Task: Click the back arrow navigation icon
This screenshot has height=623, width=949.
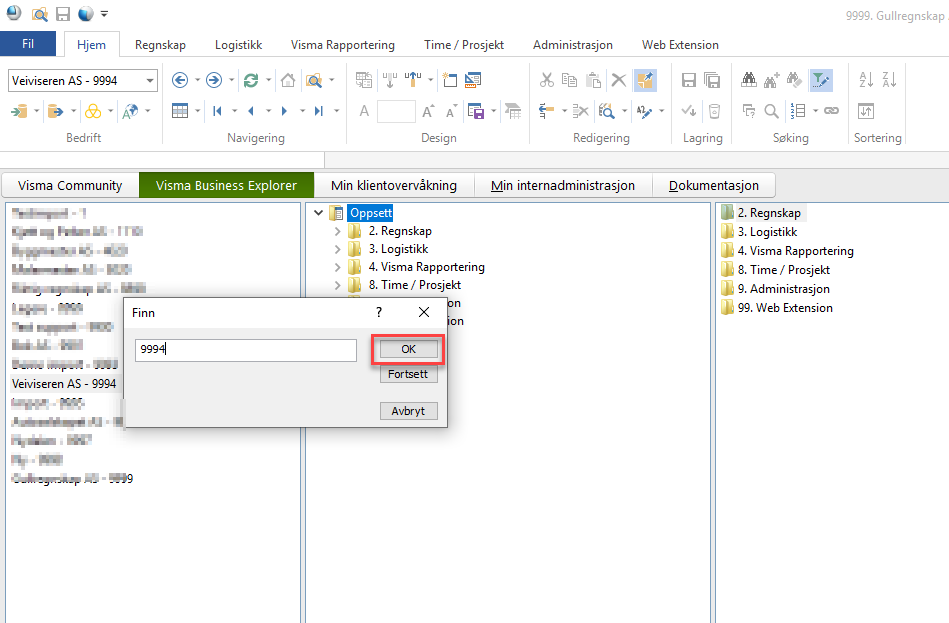Action: point(180,80)
